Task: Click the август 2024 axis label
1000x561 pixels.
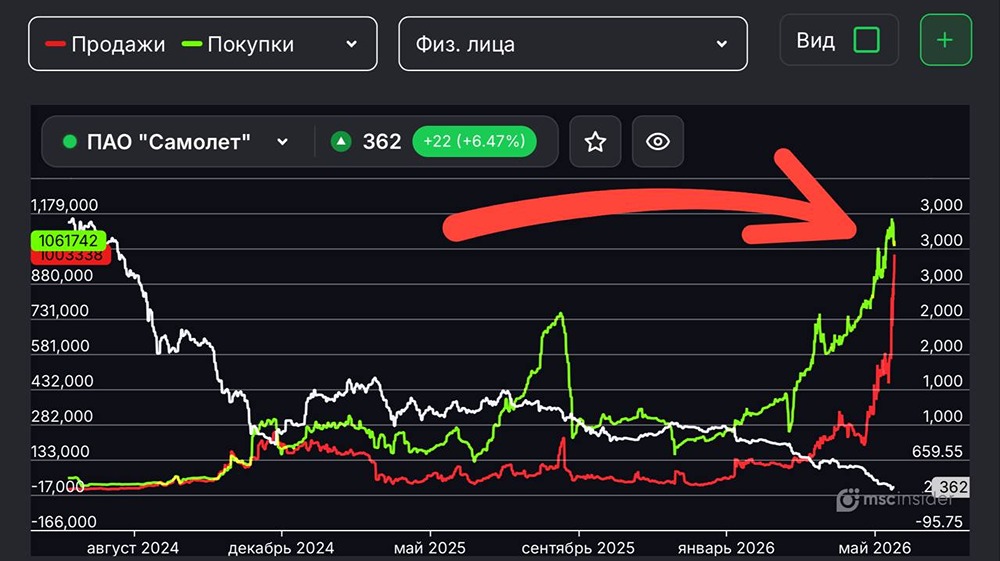Action: click(133, 548)
